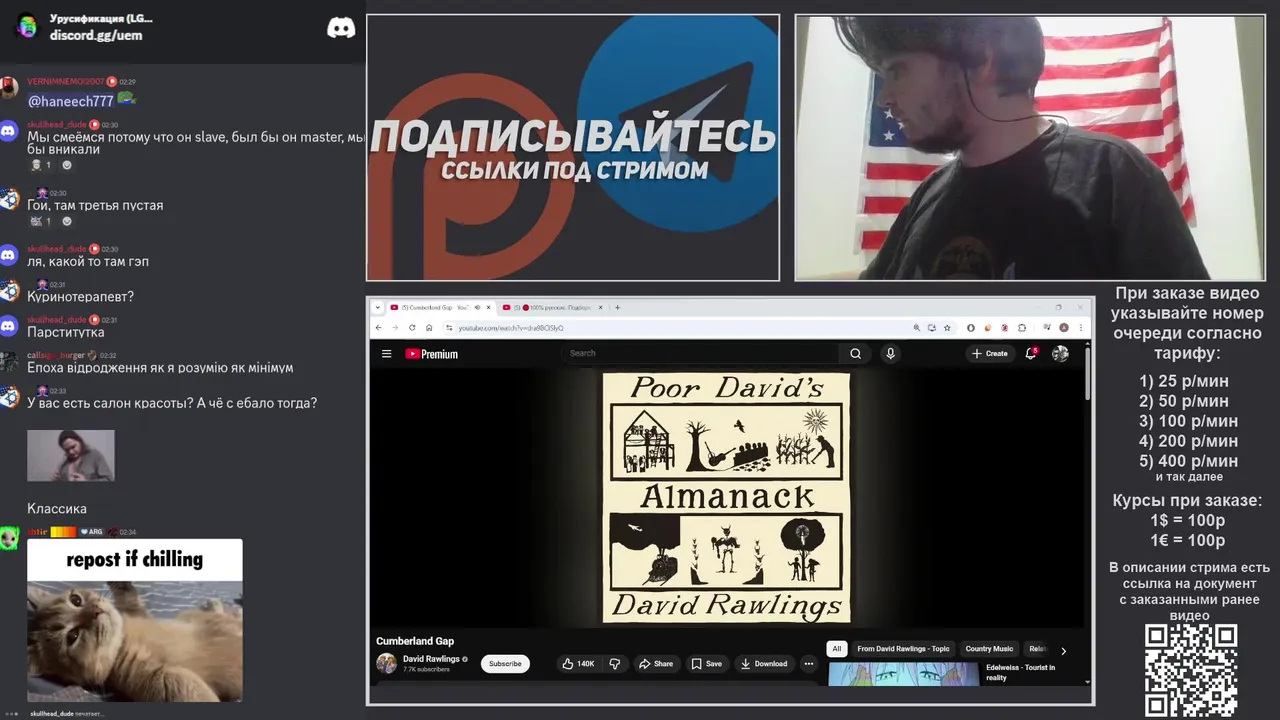Open the repost if chilling cat image
The width and height of the screenshot is (1280, 720).
[x=134, y=620]
